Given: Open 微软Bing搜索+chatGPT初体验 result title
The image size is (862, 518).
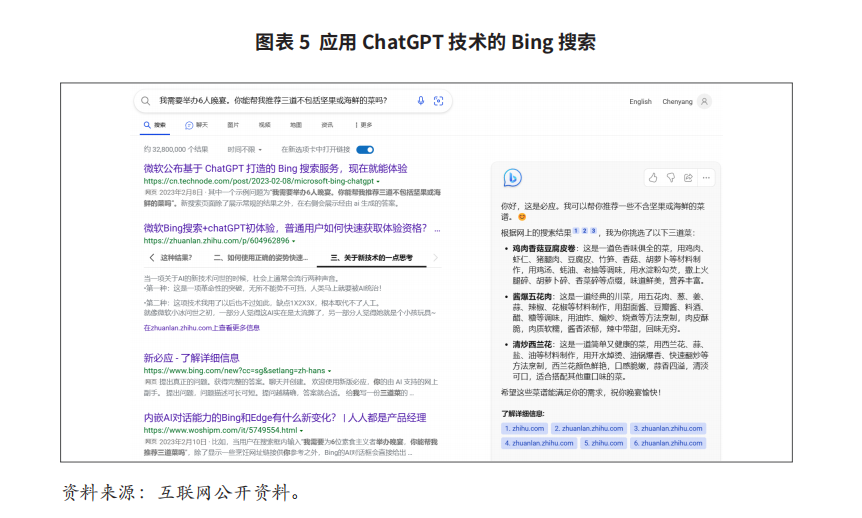Looking at the screenshot, I should pyautogui.click(x=285, y=228).
